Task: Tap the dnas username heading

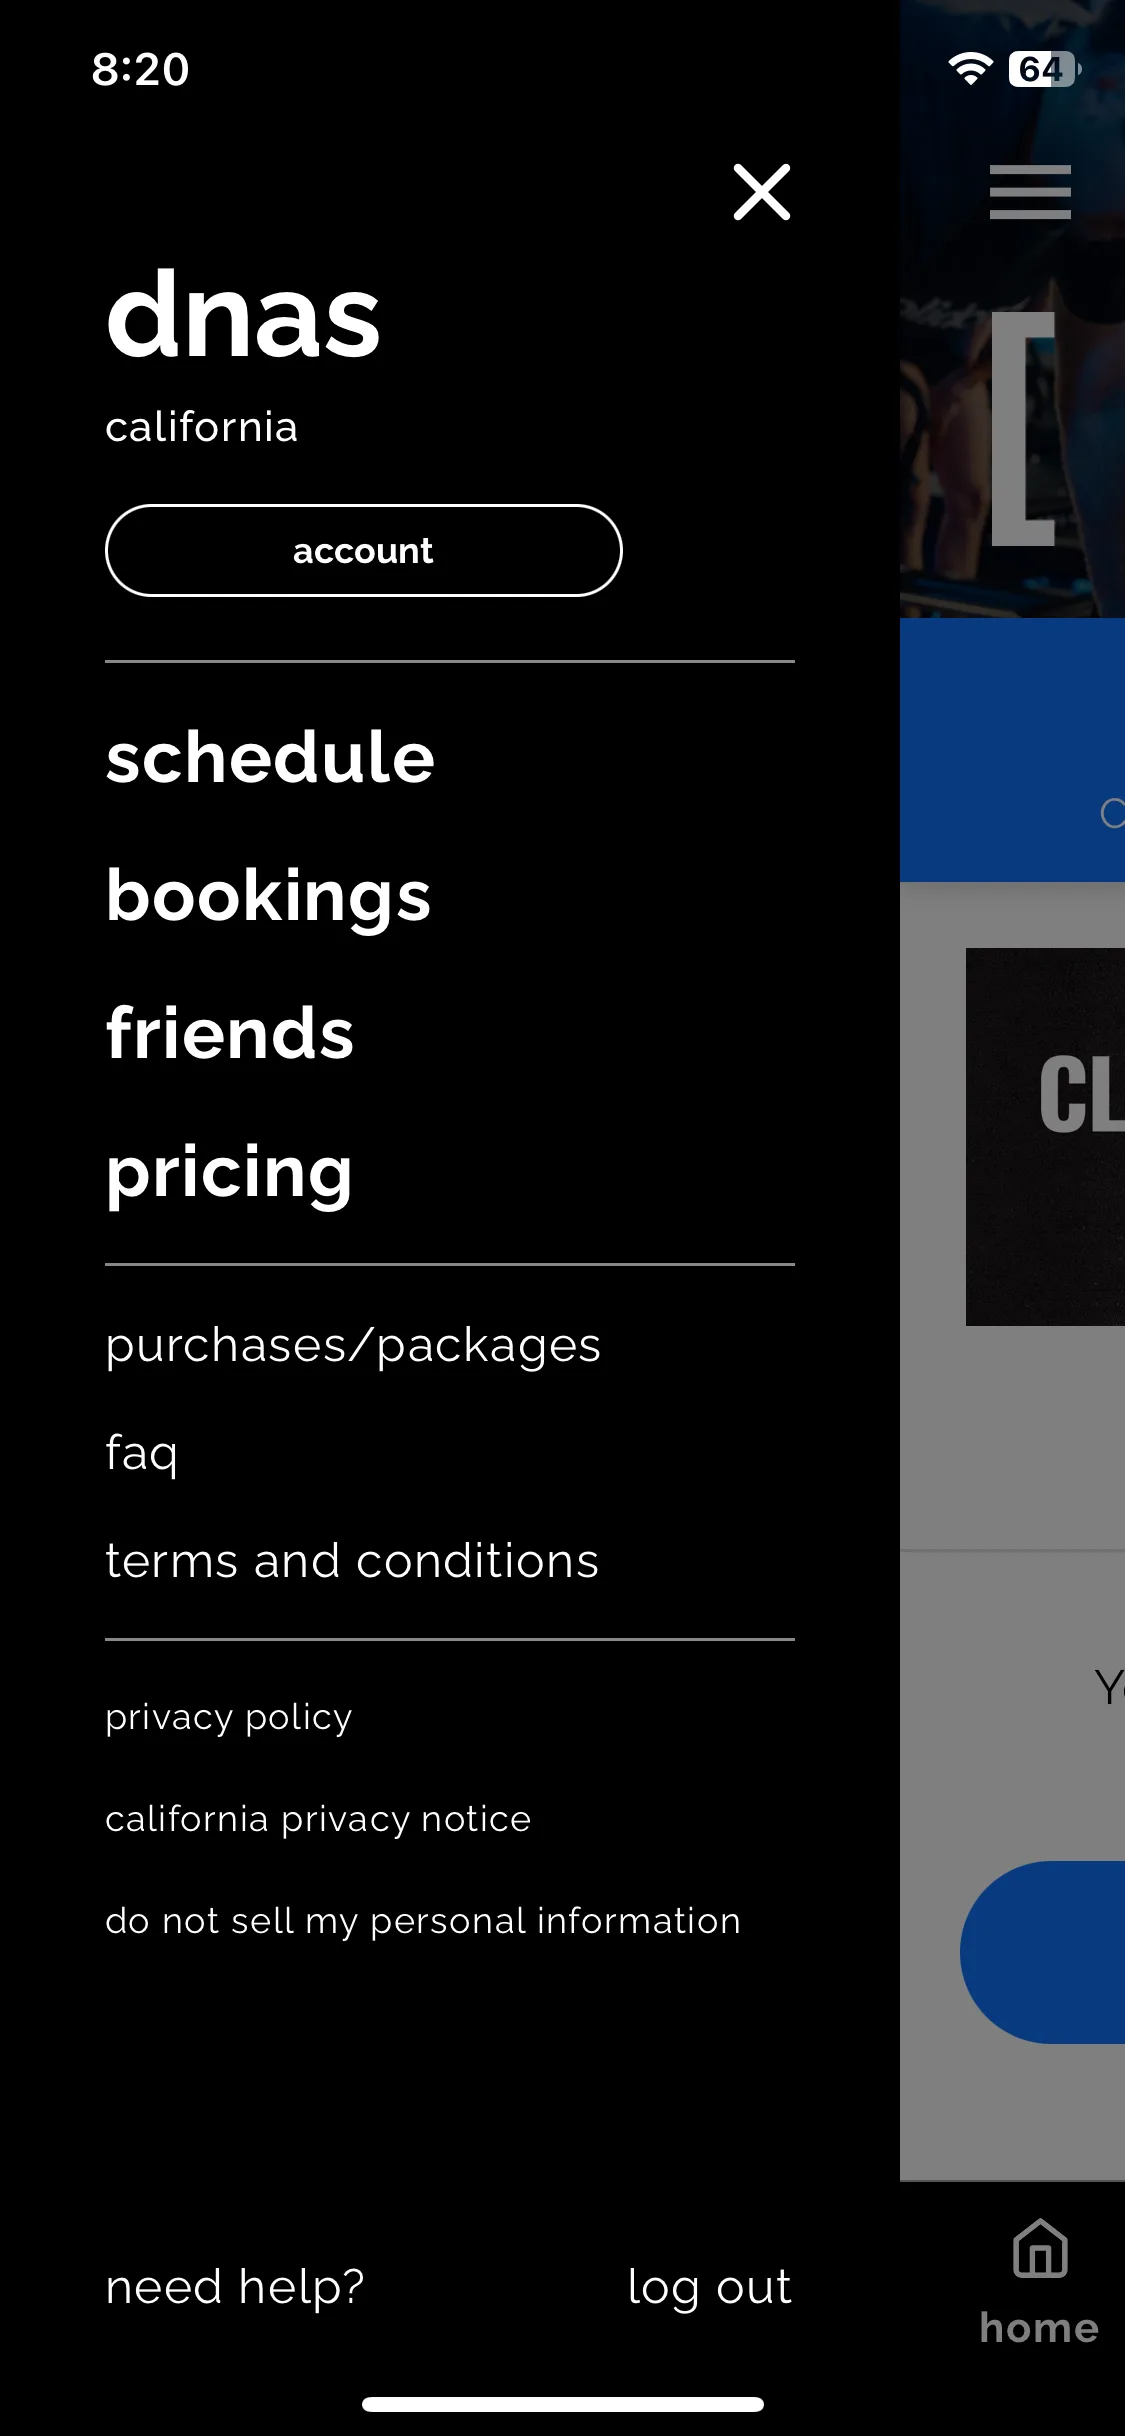Action: pos(243,315)
